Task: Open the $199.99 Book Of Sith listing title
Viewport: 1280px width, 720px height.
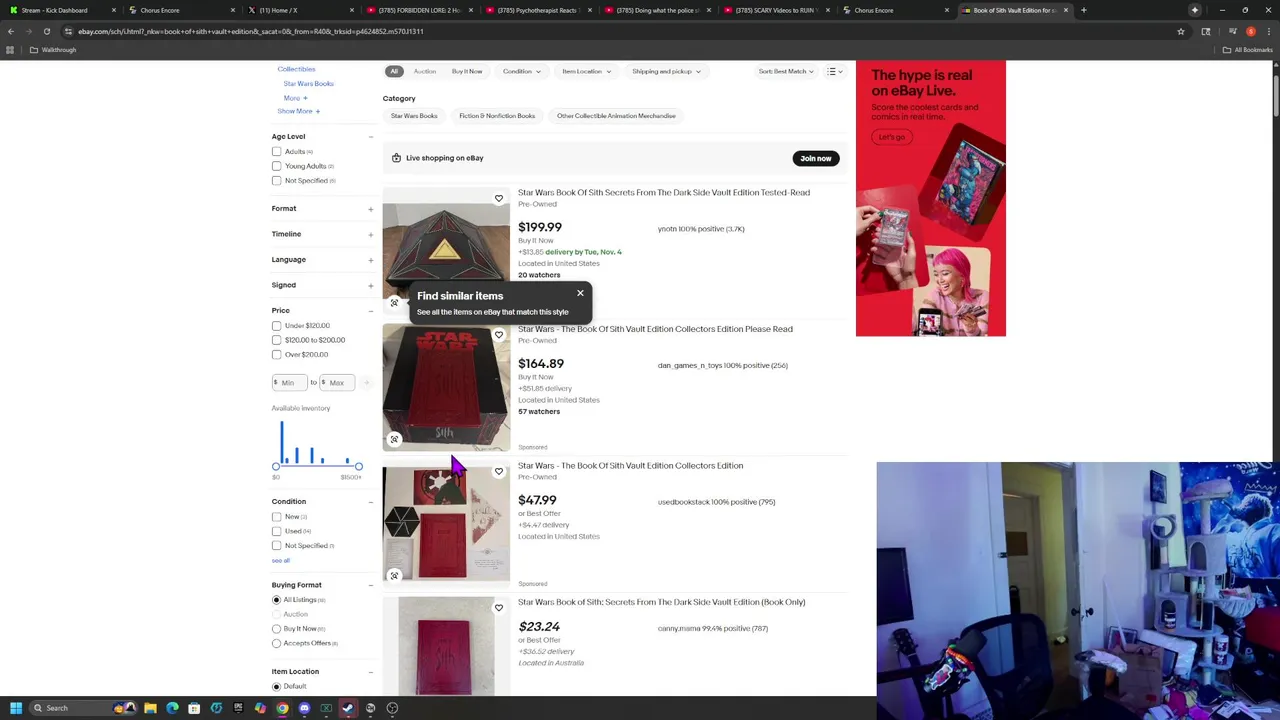Action: pyautogui.click(x=664, y=192)
